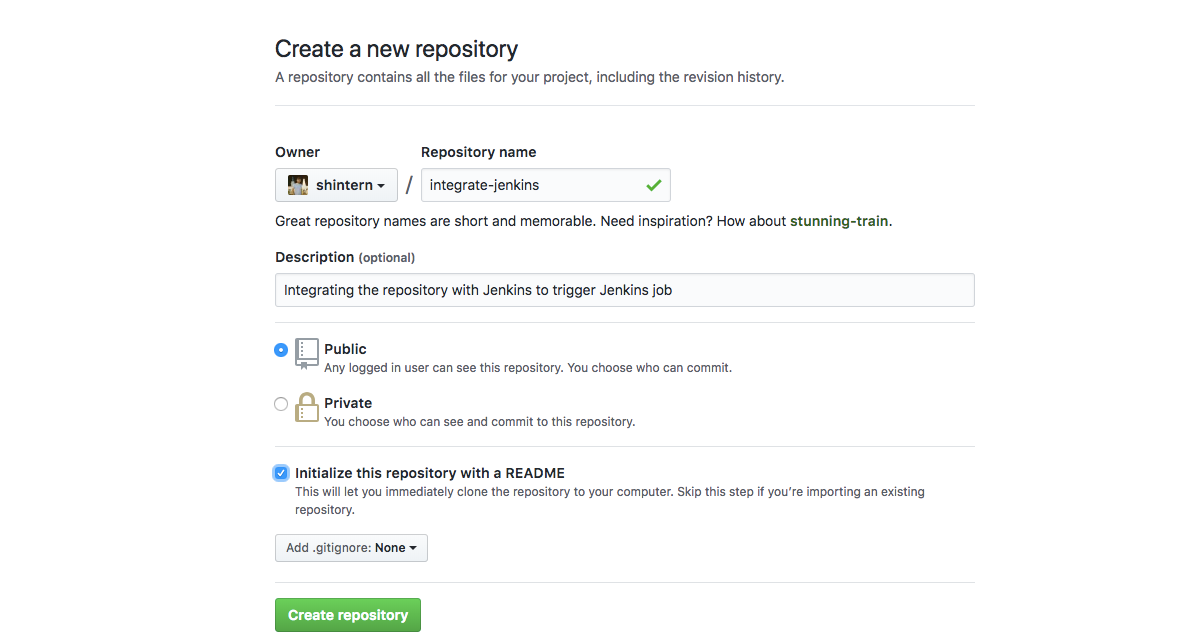Click the Initialize this repository README label
Viewport: 1197px width, 635px height.
point(430,473)
